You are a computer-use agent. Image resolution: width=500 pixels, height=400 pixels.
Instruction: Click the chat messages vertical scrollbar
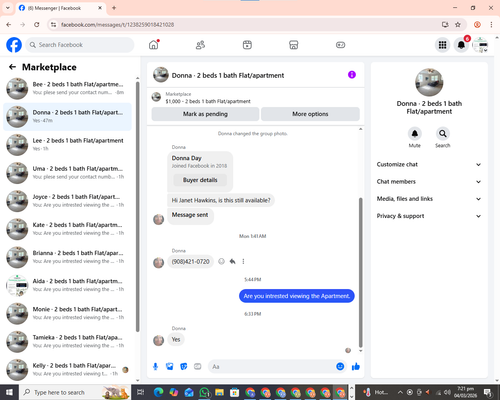pos(360,273)
